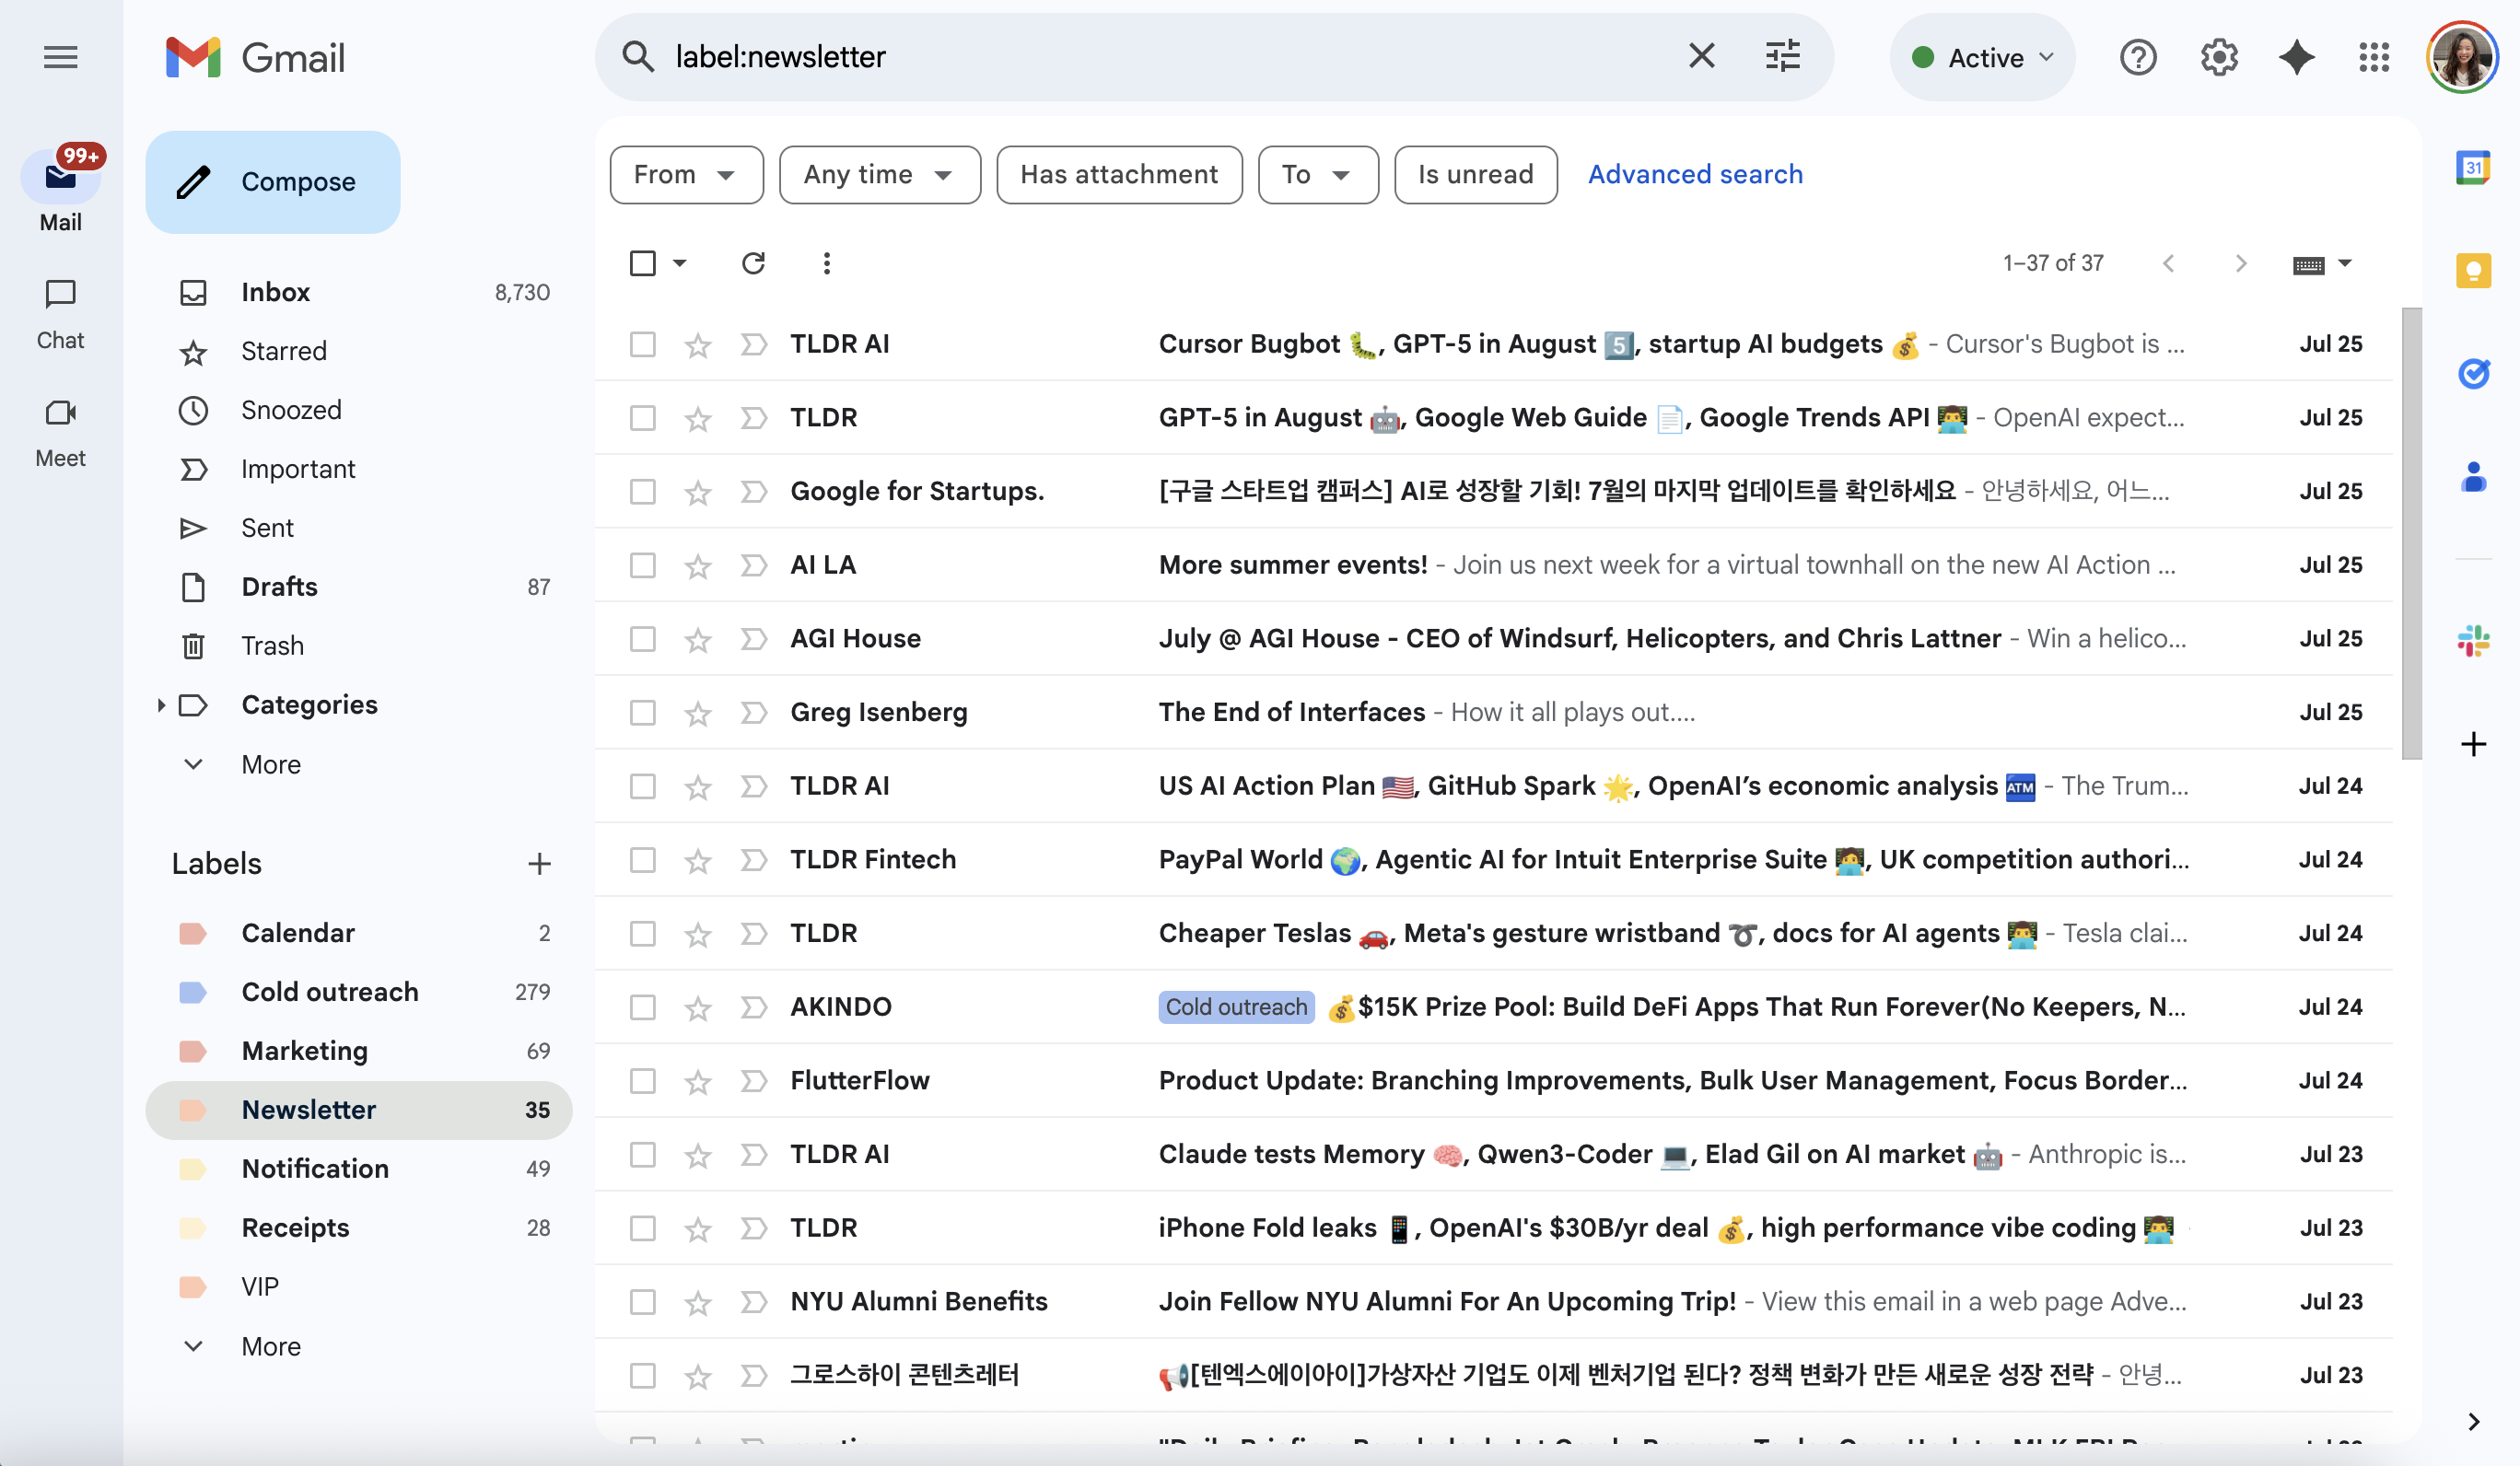
Task: Go to Meet in the left rail
Action: [x=61, y=432]
